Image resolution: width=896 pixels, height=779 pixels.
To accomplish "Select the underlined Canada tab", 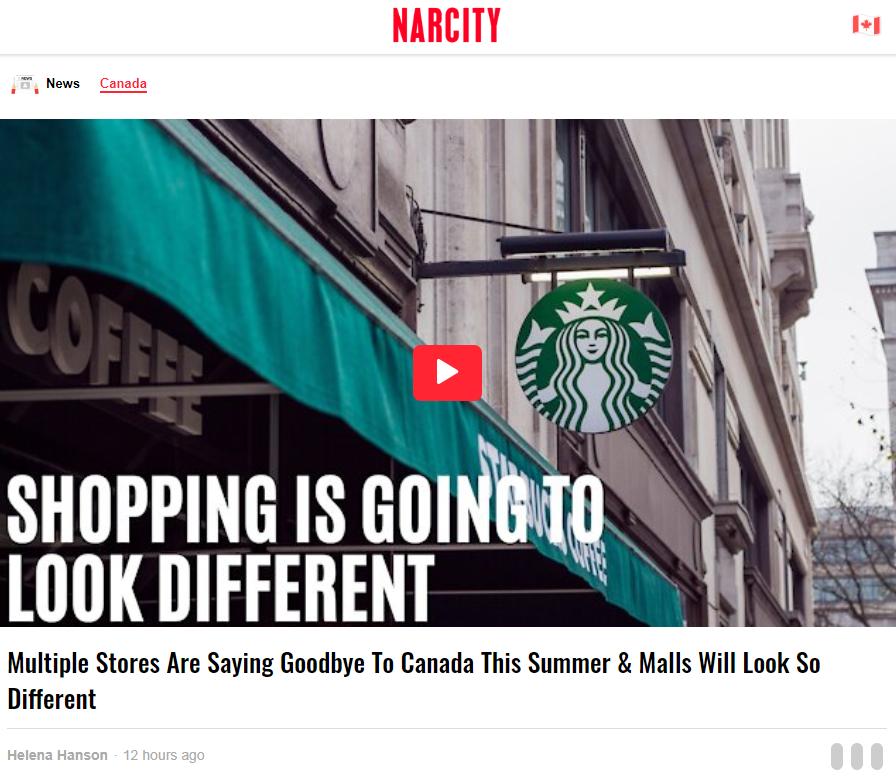I will [123, 83].
